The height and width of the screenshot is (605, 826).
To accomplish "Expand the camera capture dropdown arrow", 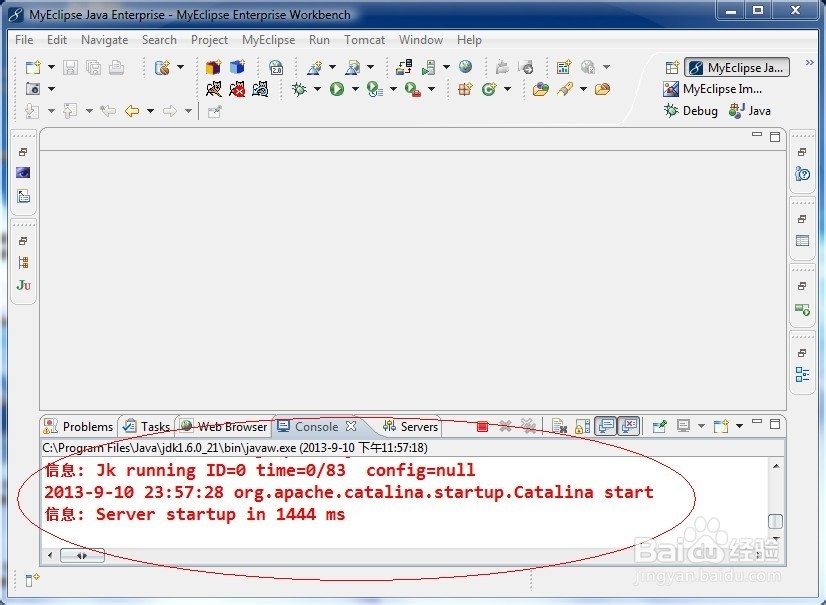I will click(51, 89).
